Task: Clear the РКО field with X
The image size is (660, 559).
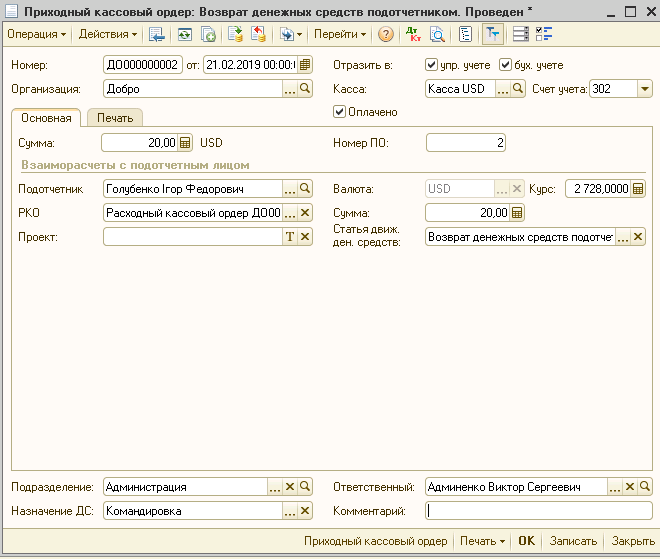Action: click(x=306, y=212)
